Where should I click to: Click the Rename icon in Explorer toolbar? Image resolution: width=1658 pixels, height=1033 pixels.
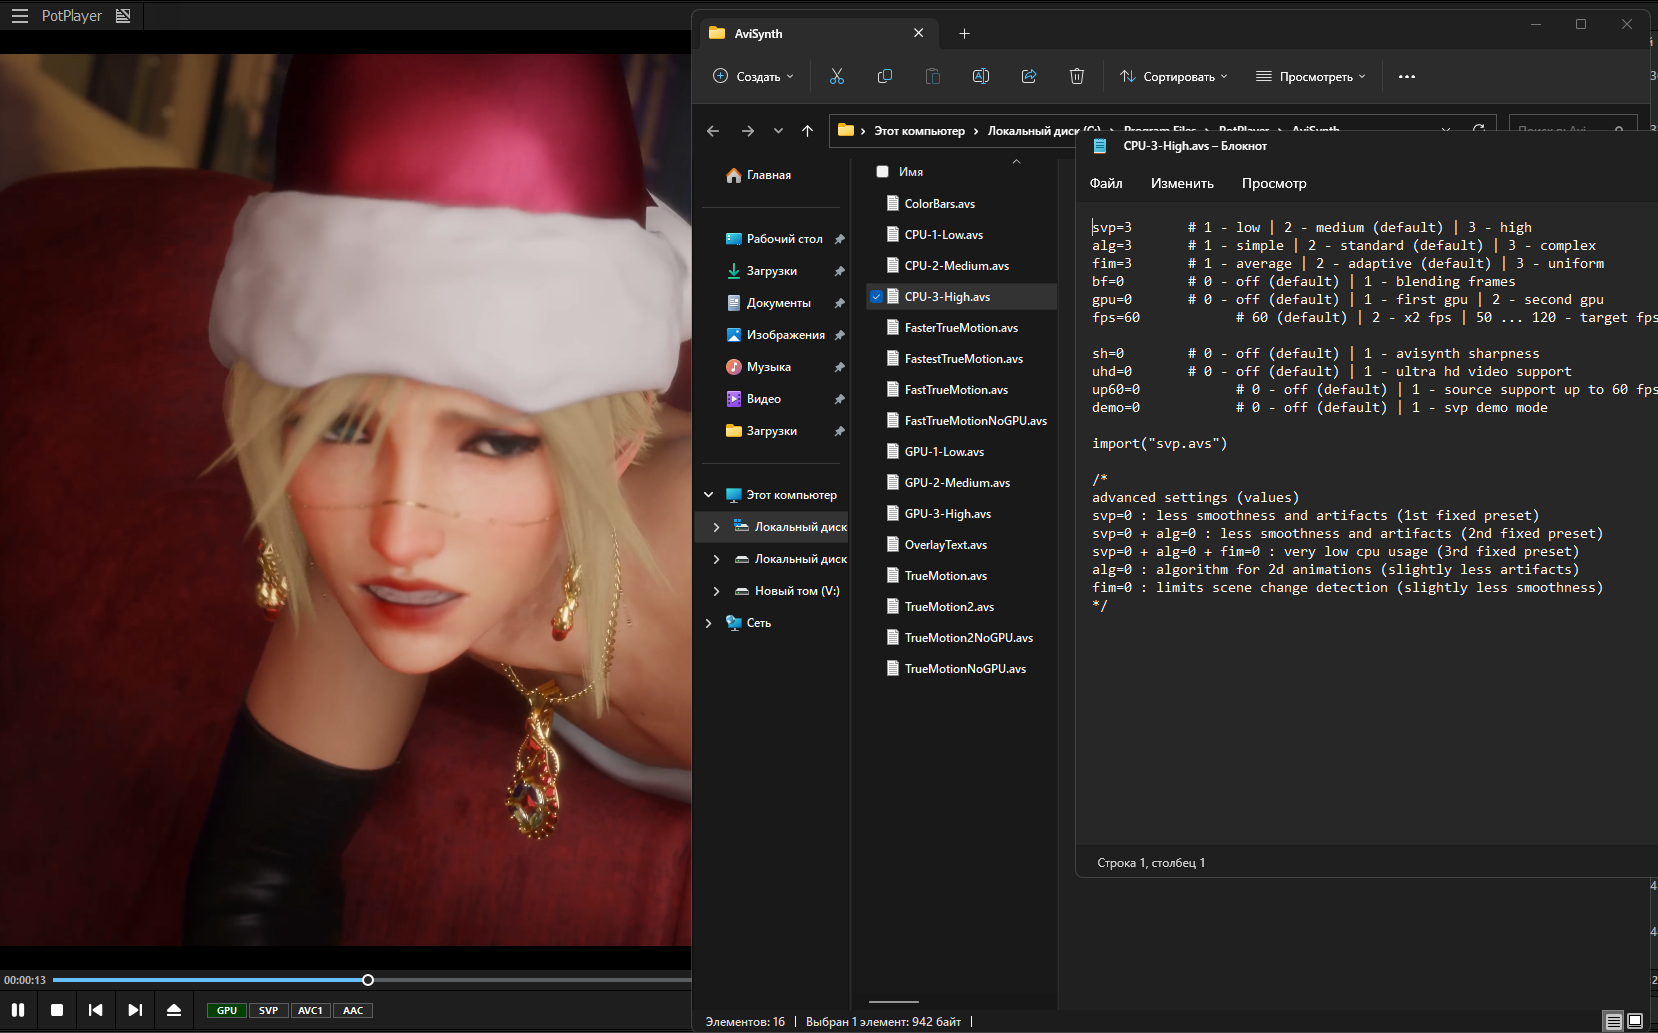(981, 76)
